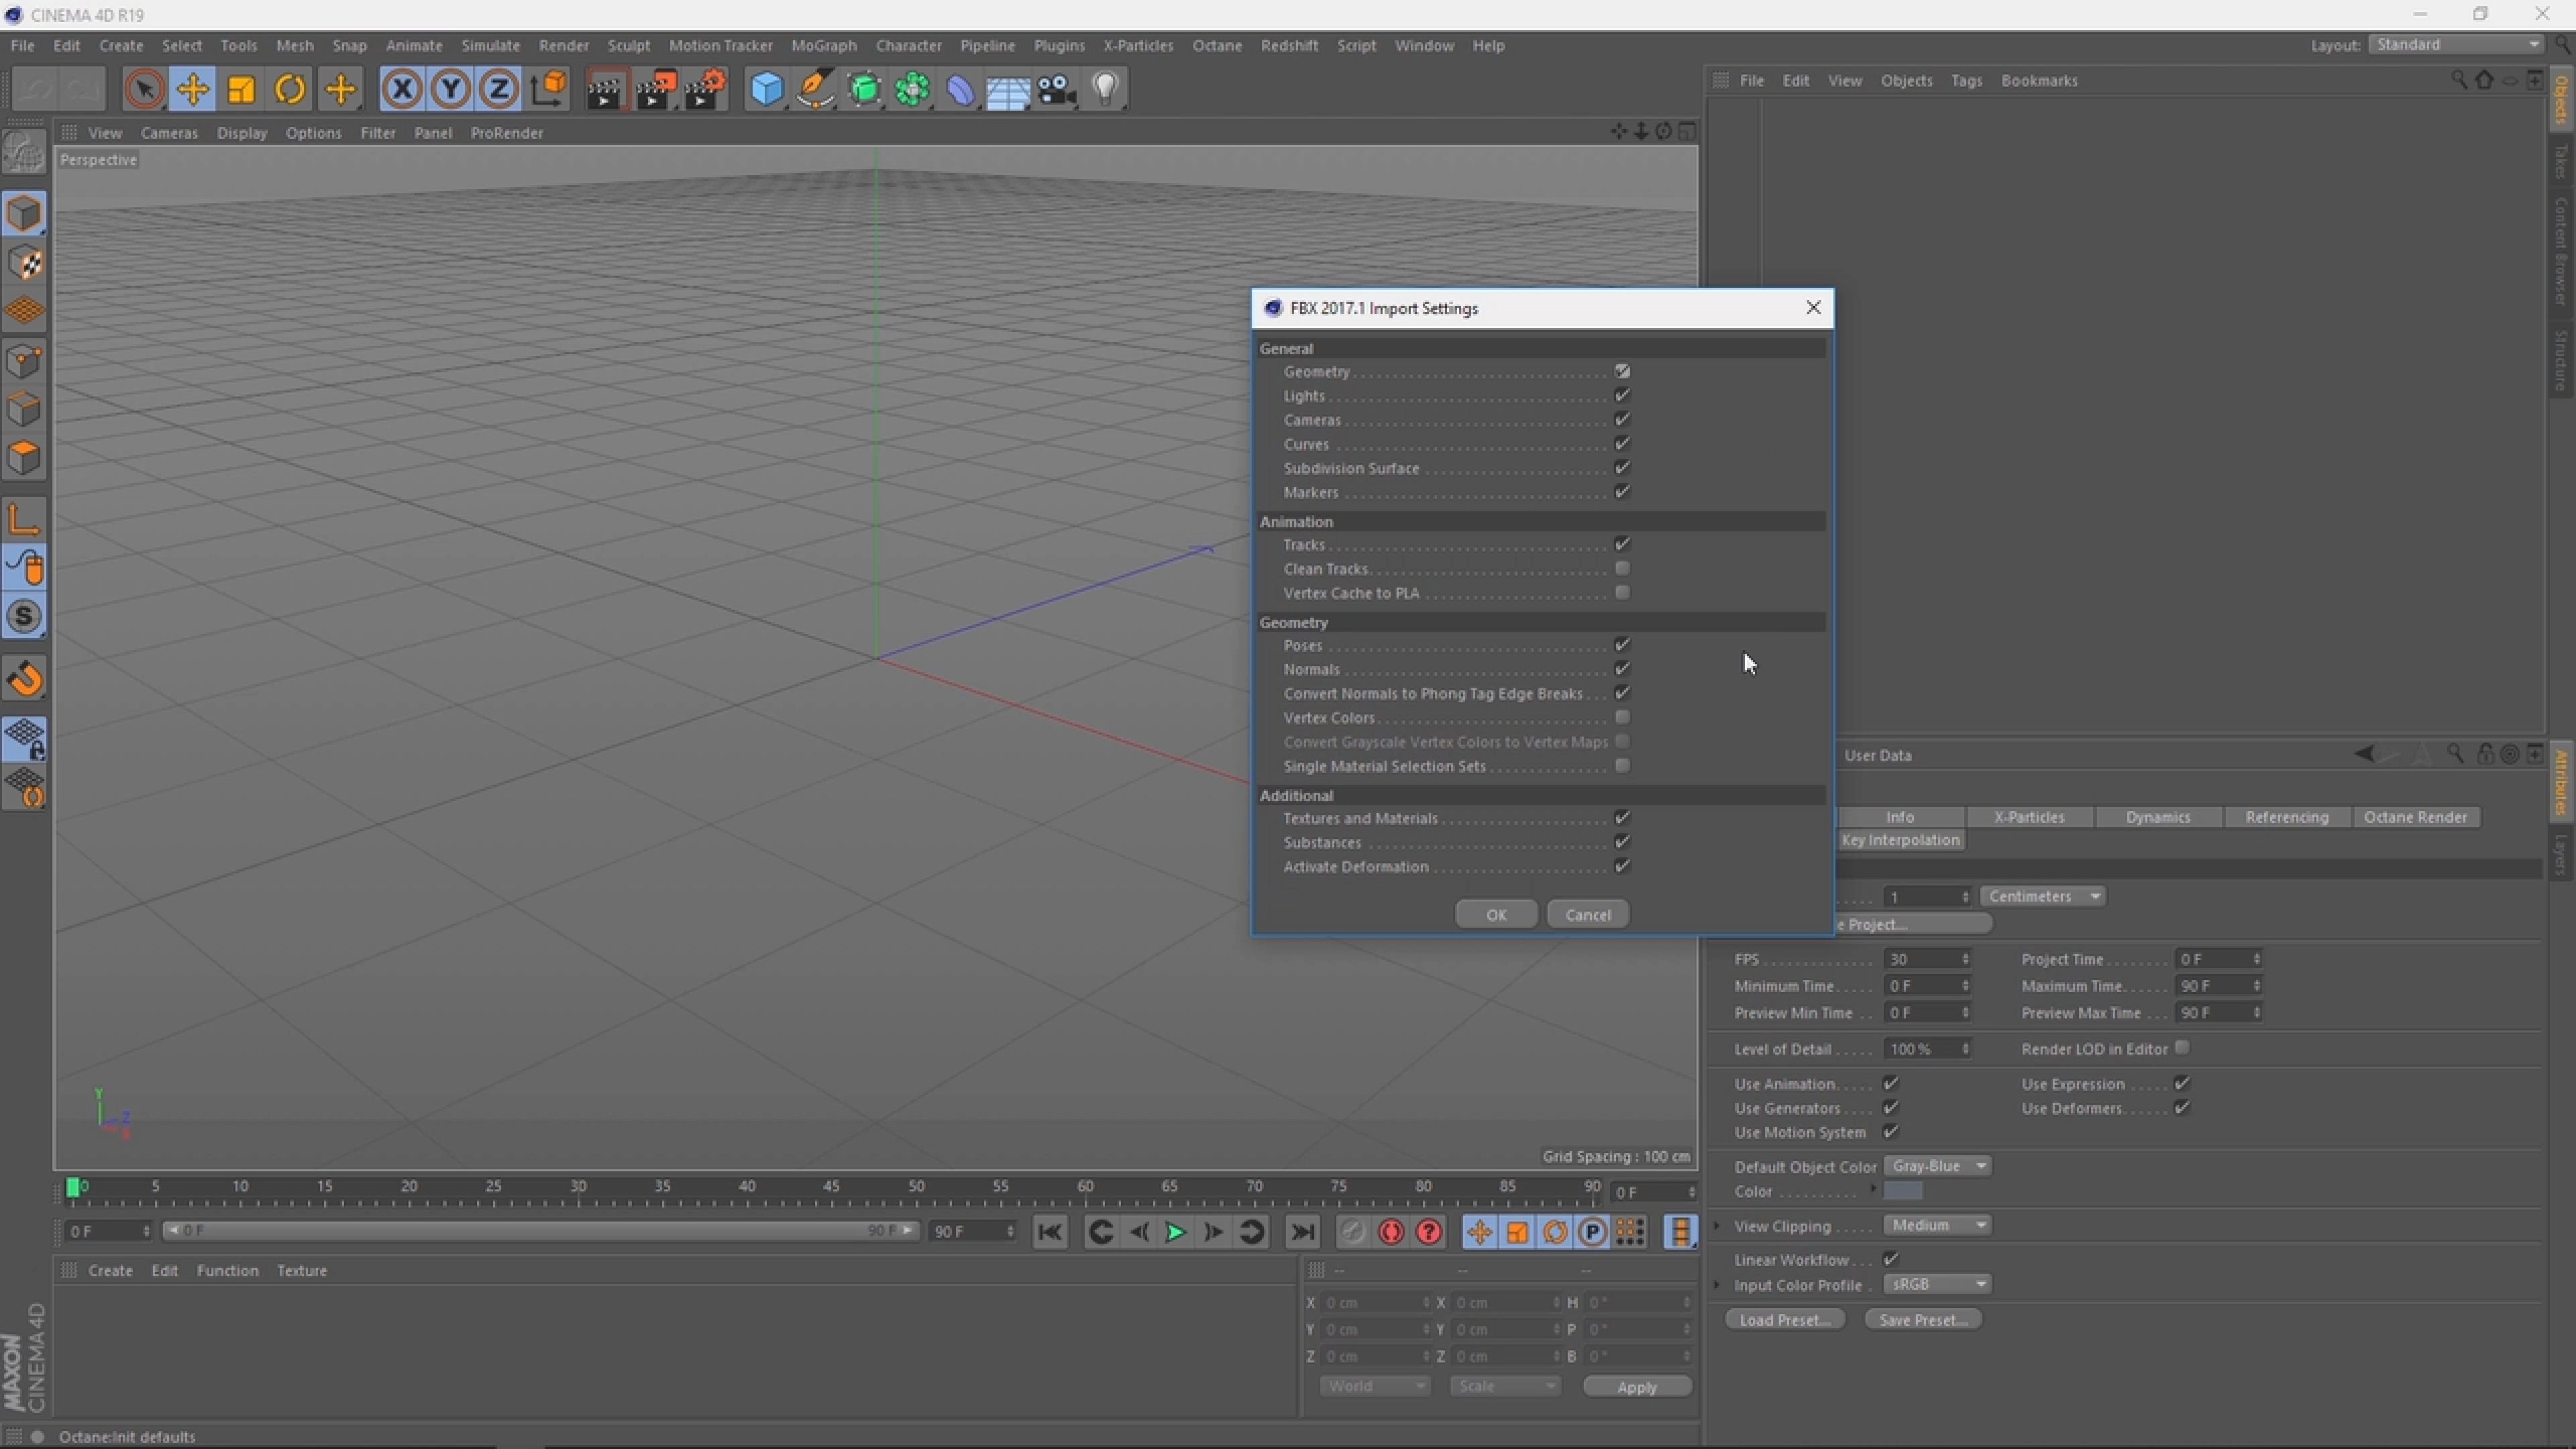Click the Apply button in coordinates panel
Image resolution: width=2576 pixels, height=1449 pixels.
(1637, 1387)
